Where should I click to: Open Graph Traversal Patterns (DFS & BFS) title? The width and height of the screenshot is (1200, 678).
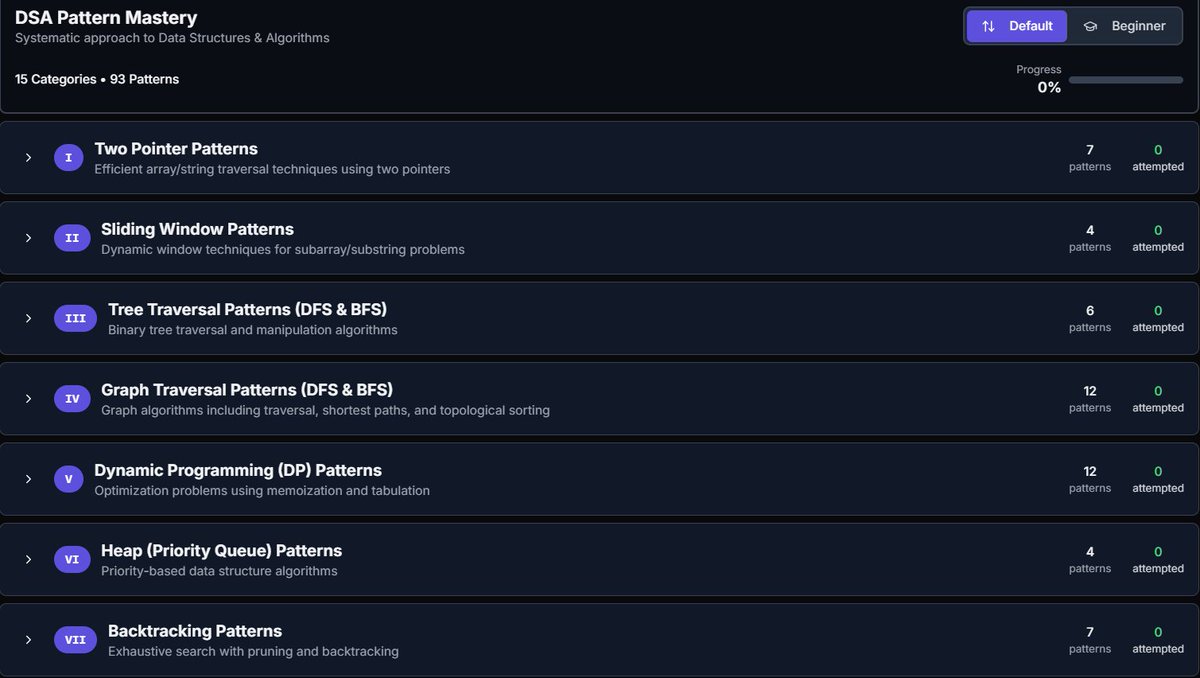click(x=247, y=389)
